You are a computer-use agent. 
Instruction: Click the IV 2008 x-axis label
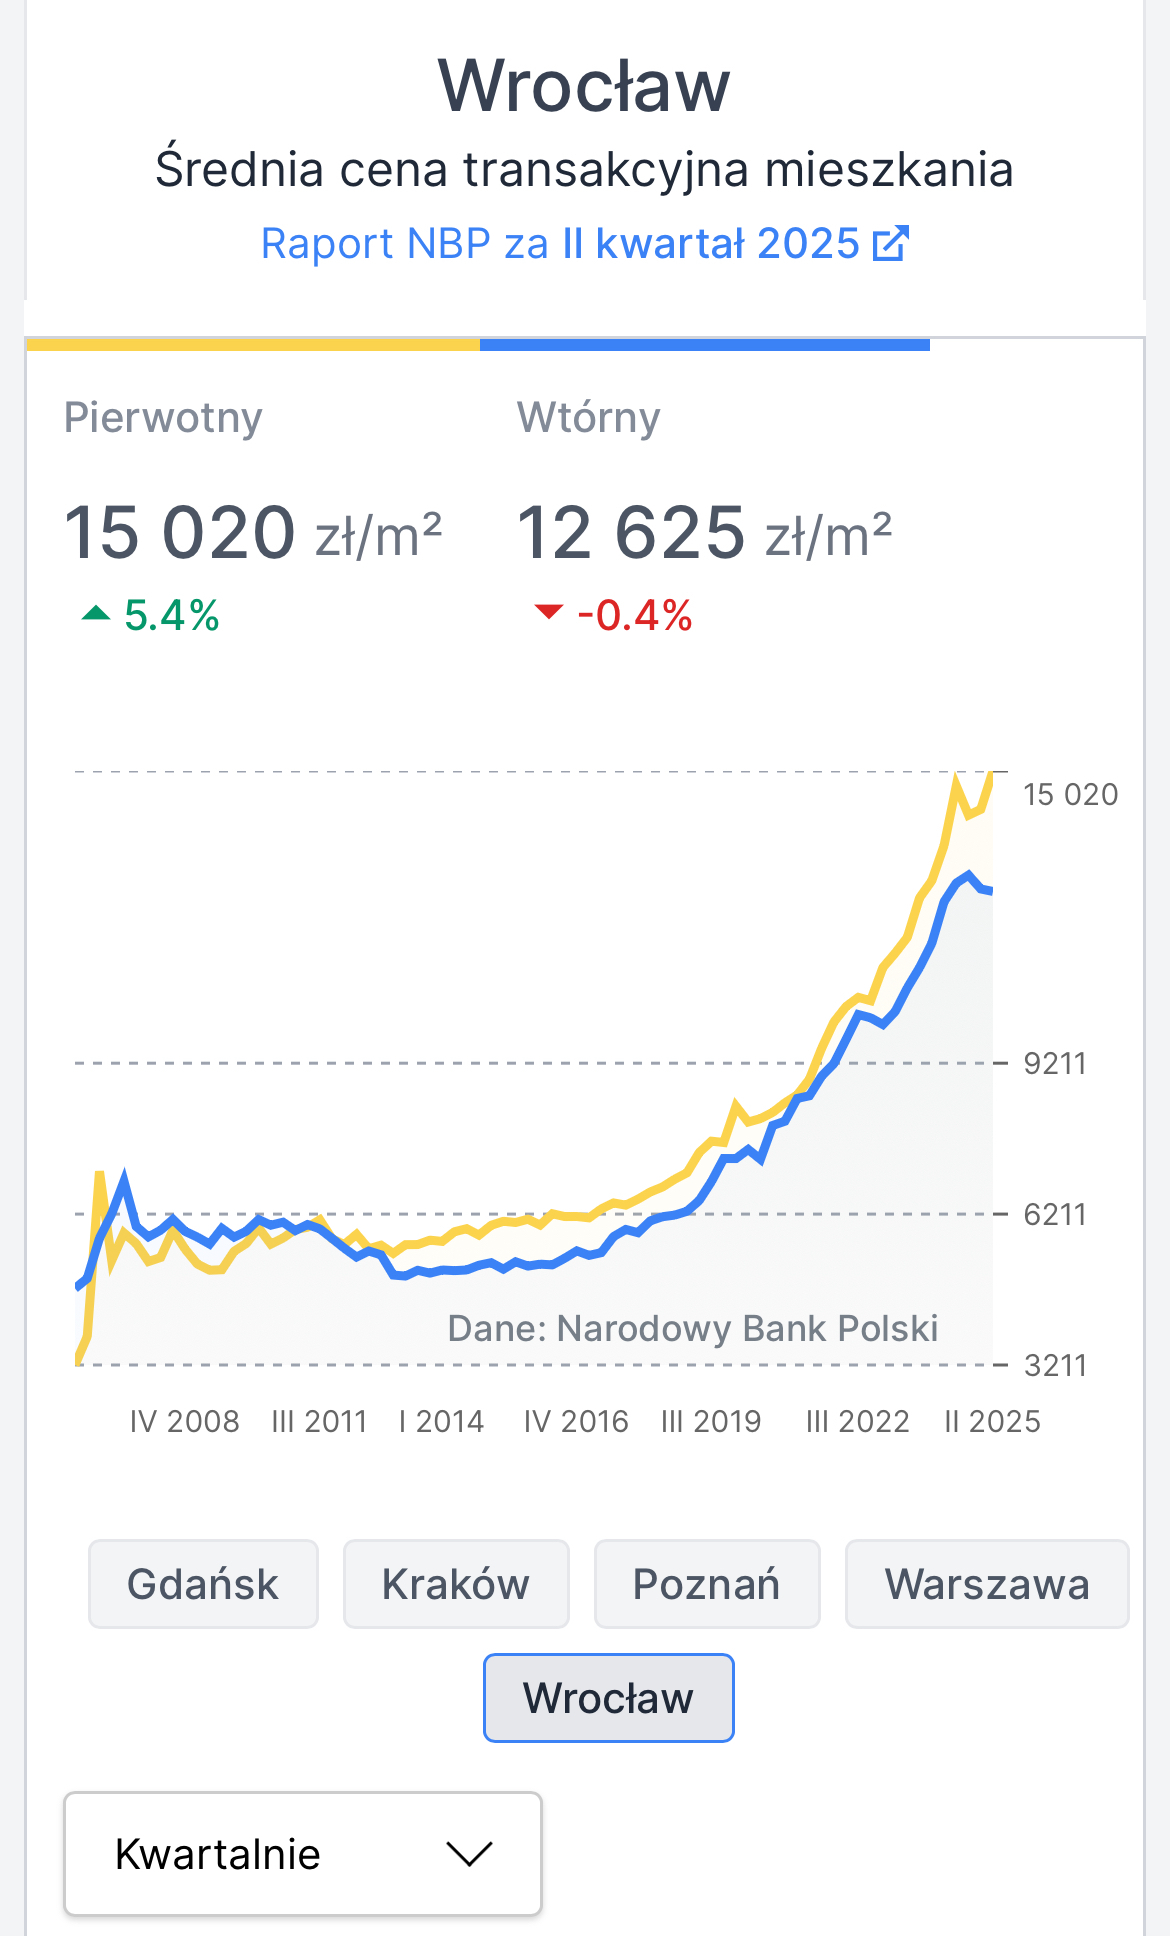pyautogui.click(x=185, y=1421)
